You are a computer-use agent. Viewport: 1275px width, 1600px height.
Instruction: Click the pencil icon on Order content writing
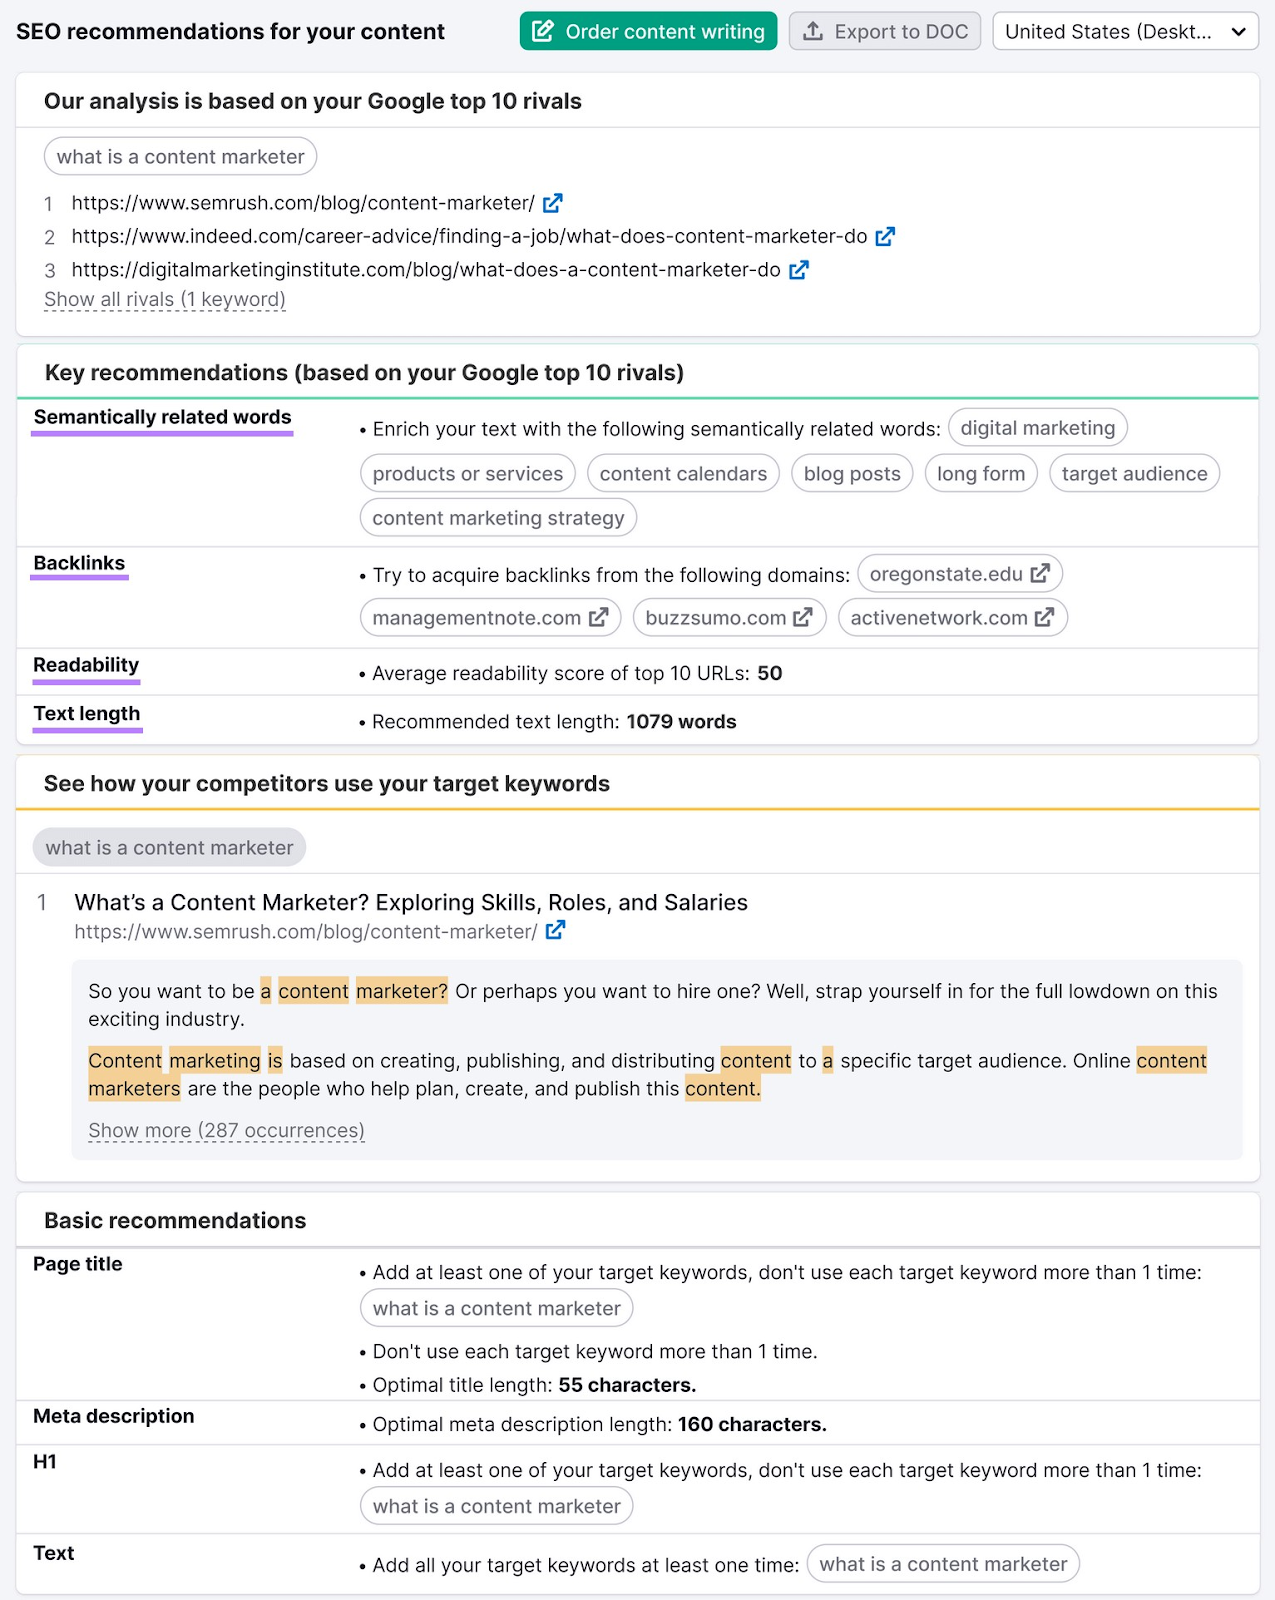pos(541,31)
